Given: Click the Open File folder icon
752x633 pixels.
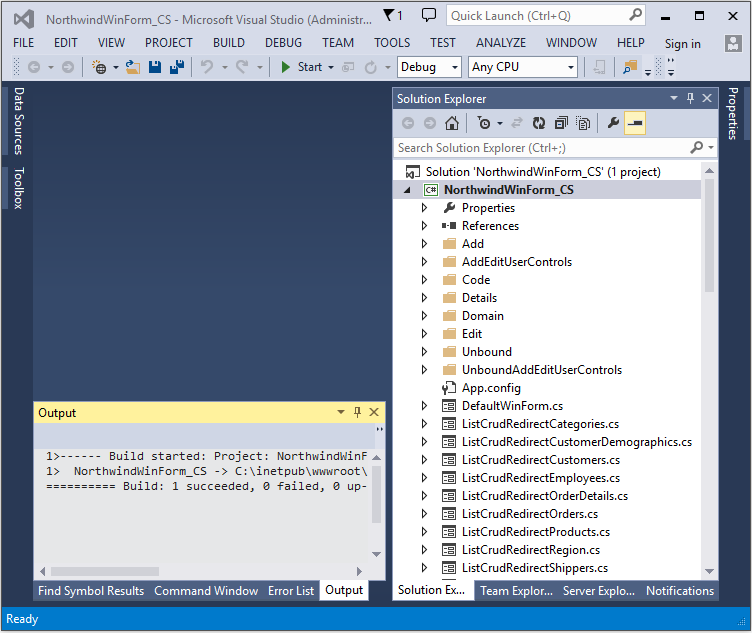Looking at the screenshot, I should (x=133, y=67).
